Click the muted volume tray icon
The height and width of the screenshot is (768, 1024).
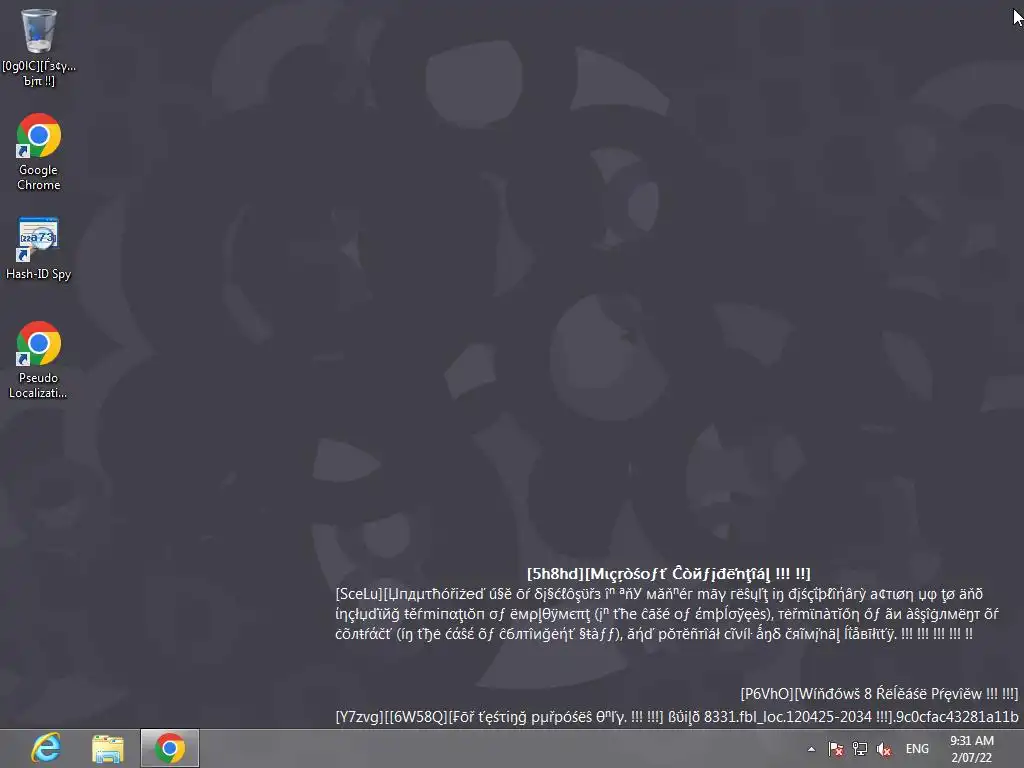[884, 749]
